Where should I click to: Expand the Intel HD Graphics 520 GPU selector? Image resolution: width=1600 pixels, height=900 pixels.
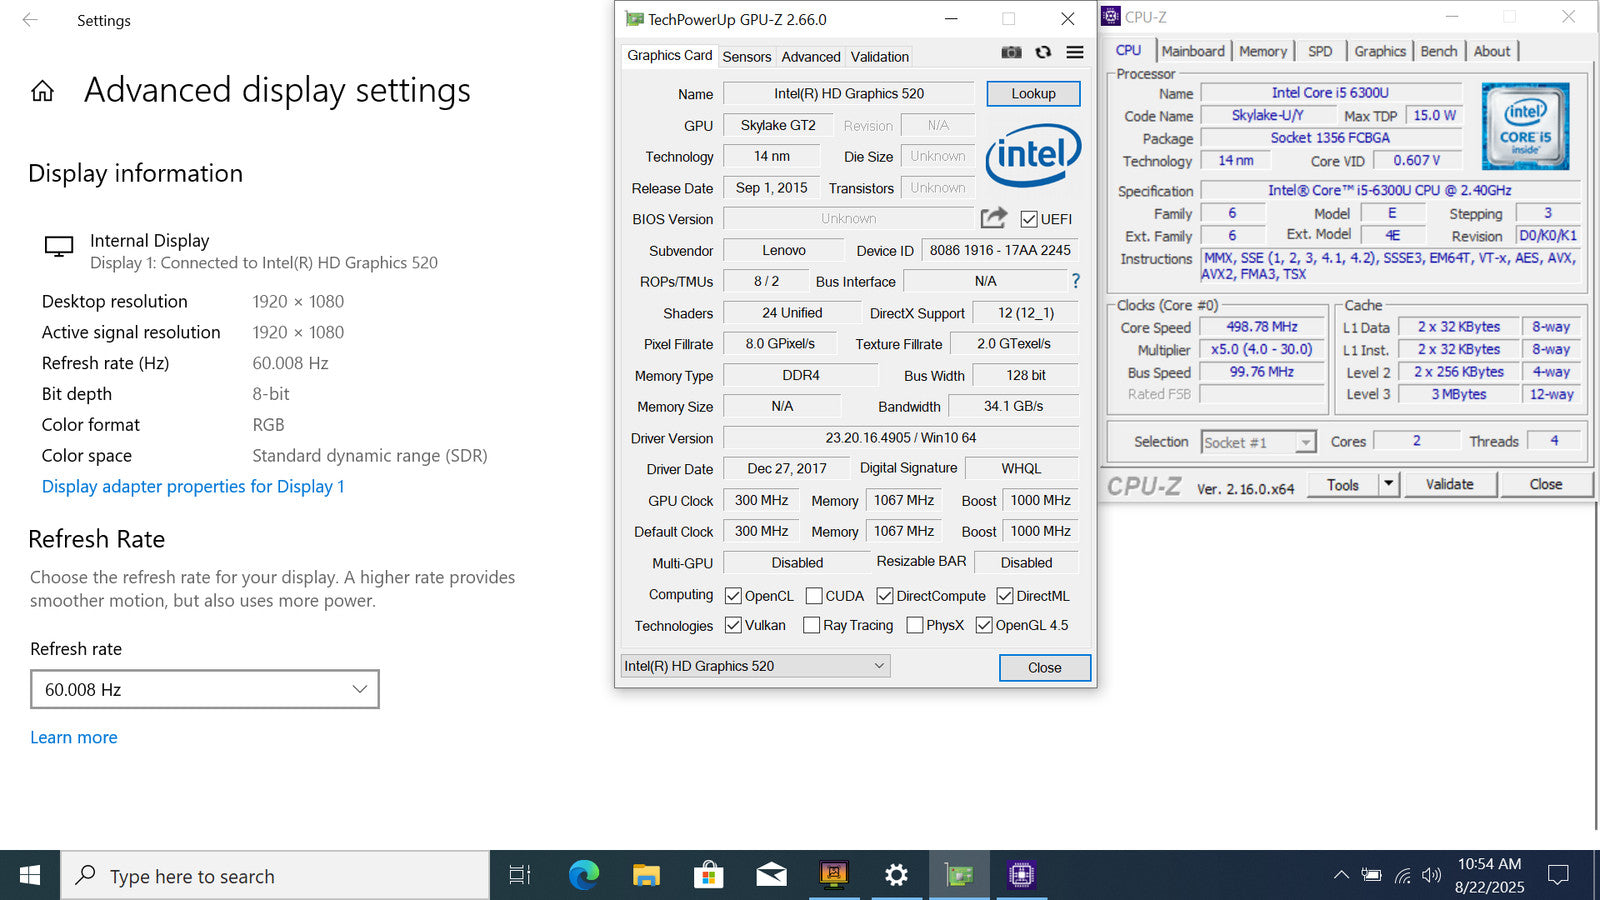754,666
